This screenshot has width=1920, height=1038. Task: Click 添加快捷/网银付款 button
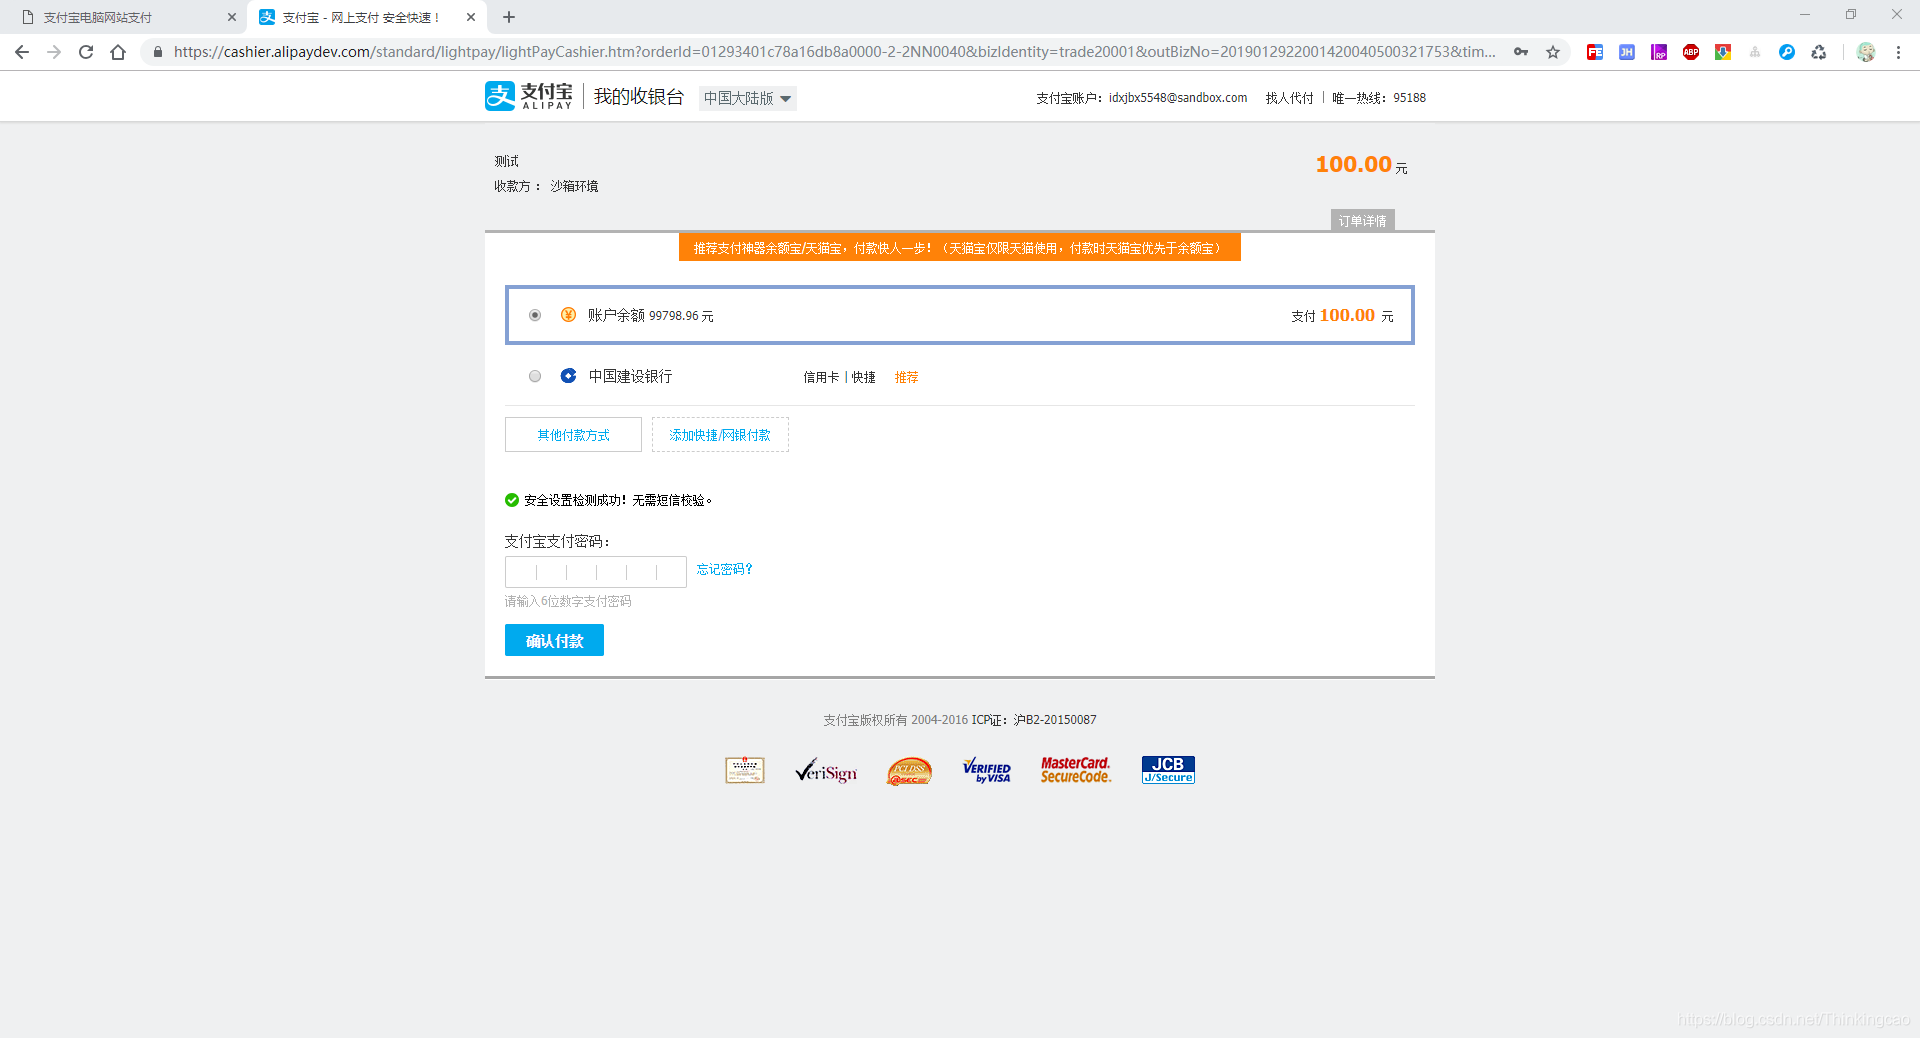pos(720,435)
